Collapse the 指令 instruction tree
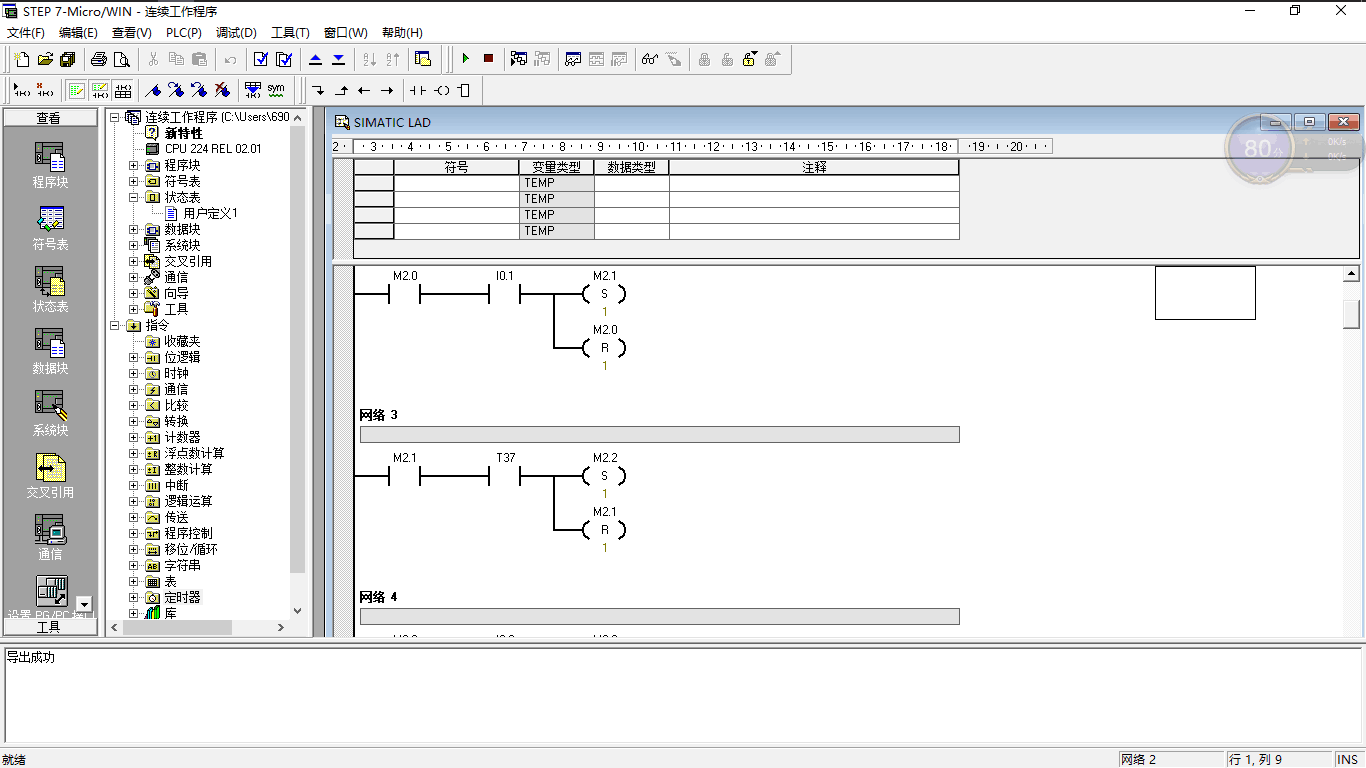The height and width of the screenshot is (768, 1366). (x=115, y=325)
